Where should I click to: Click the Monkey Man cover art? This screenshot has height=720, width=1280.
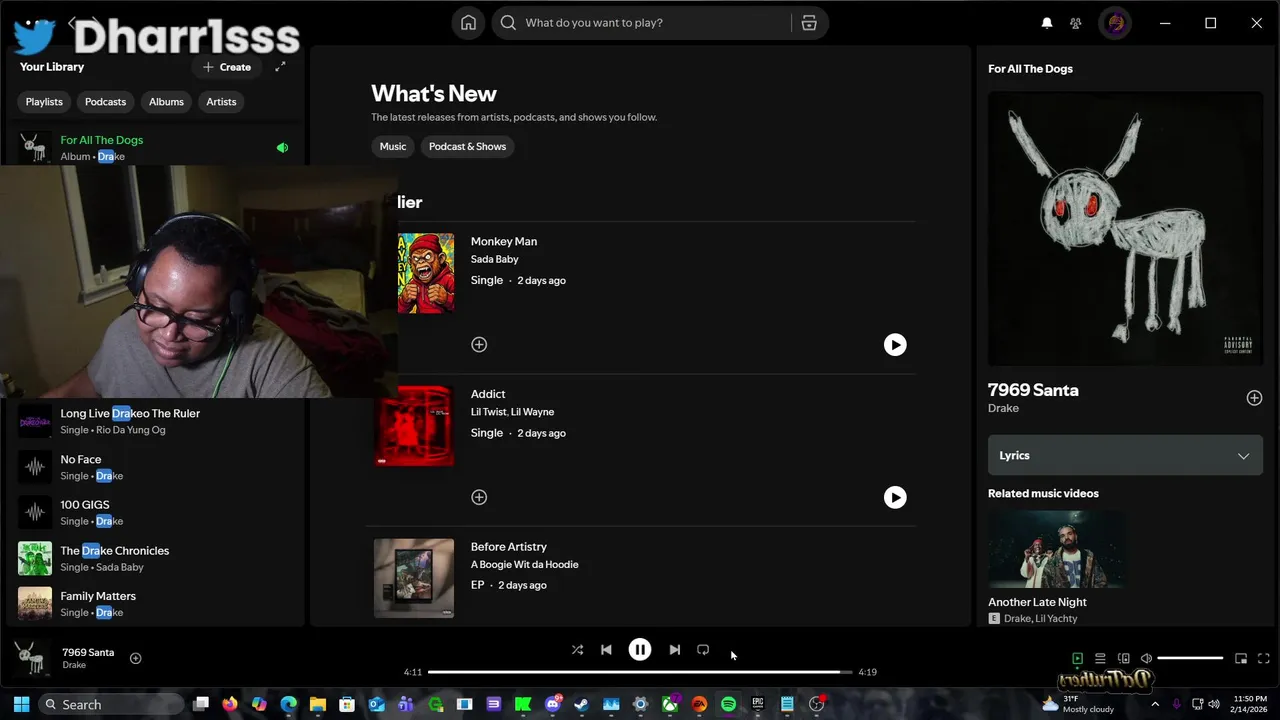click(x=426, y=273)
